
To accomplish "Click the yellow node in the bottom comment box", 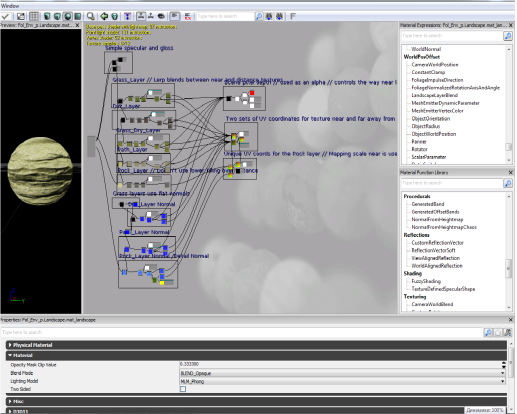I will click(162, 283).
